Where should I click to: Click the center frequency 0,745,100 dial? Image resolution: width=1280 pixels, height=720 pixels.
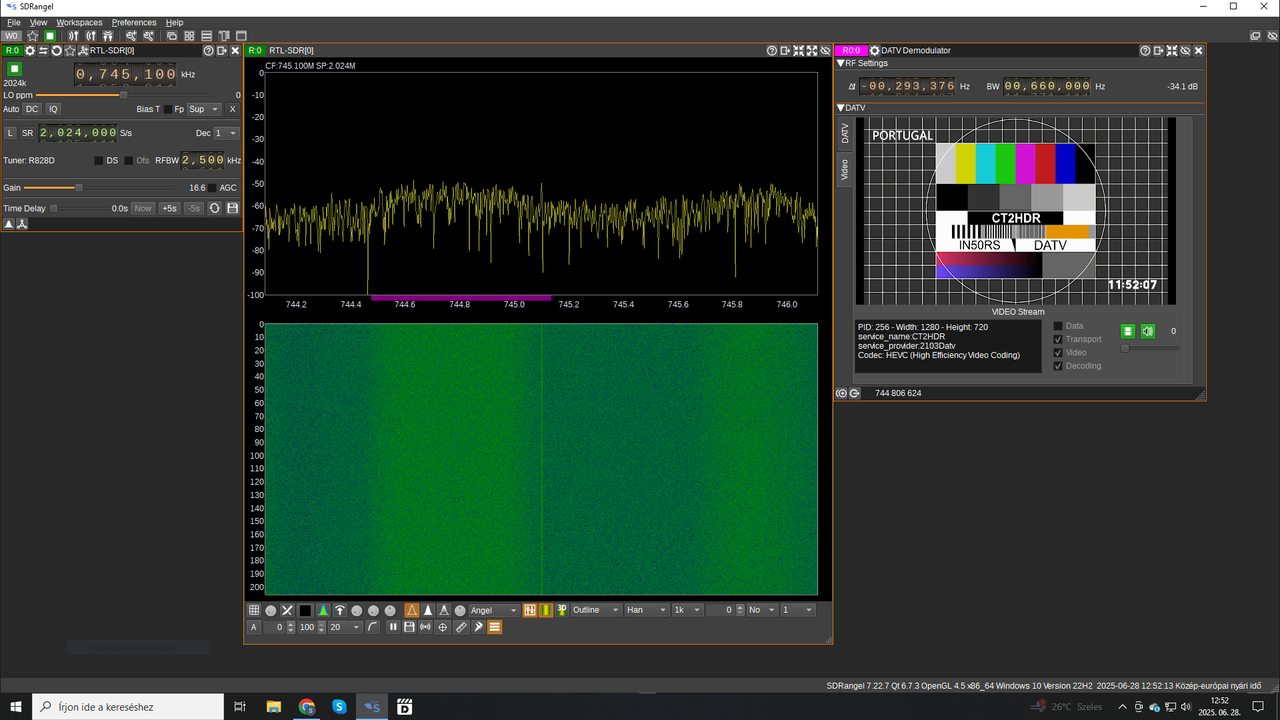[x=125, y=74]
